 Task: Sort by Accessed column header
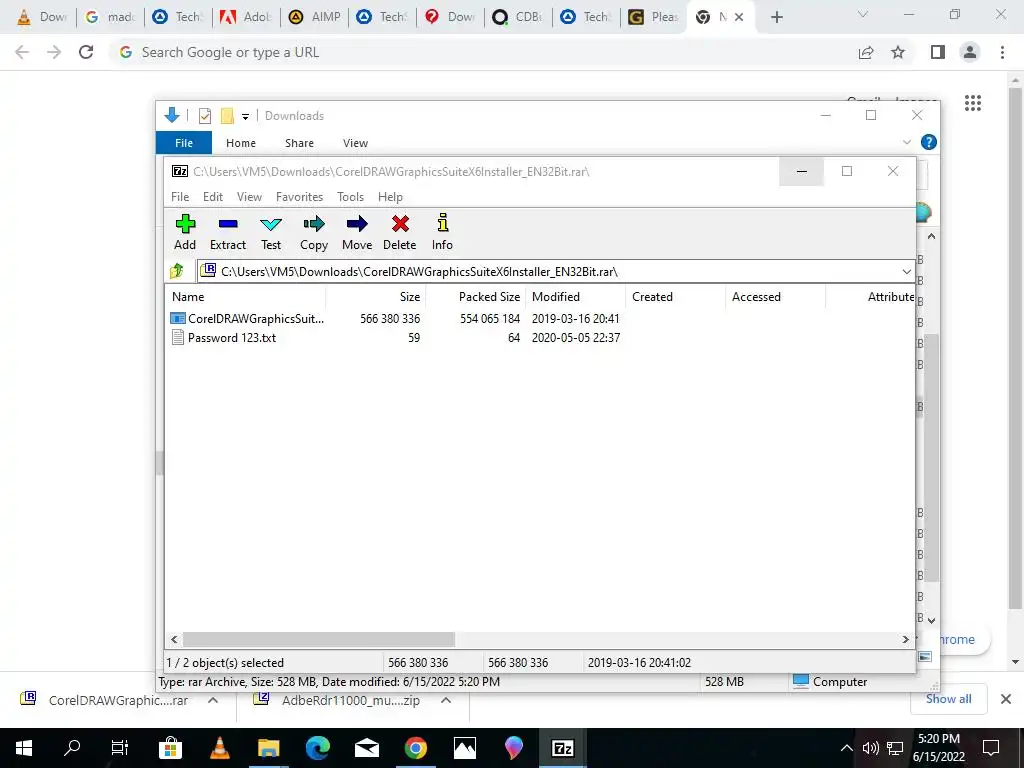775,296
